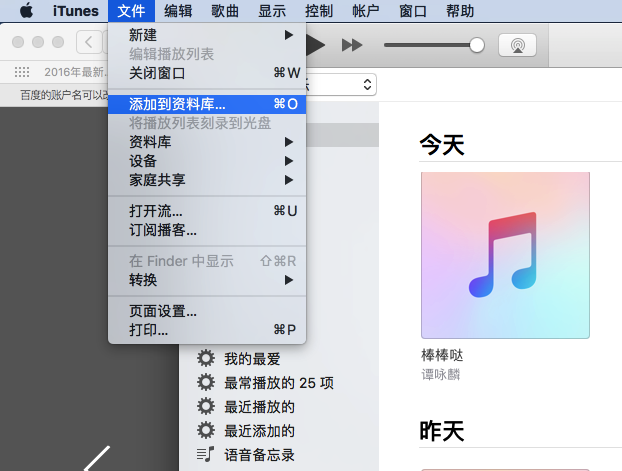The width and height of the screenshot is (622, 471).
Task: Open the 最近添加的 playlist
Action: 259,431
